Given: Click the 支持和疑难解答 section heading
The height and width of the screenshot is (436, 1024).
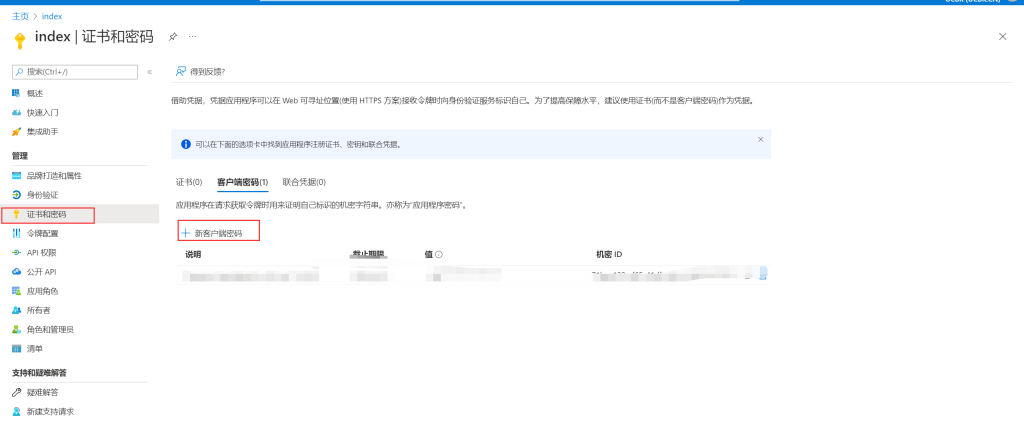Looking at the screenshot, I should [x=39, y=373].
